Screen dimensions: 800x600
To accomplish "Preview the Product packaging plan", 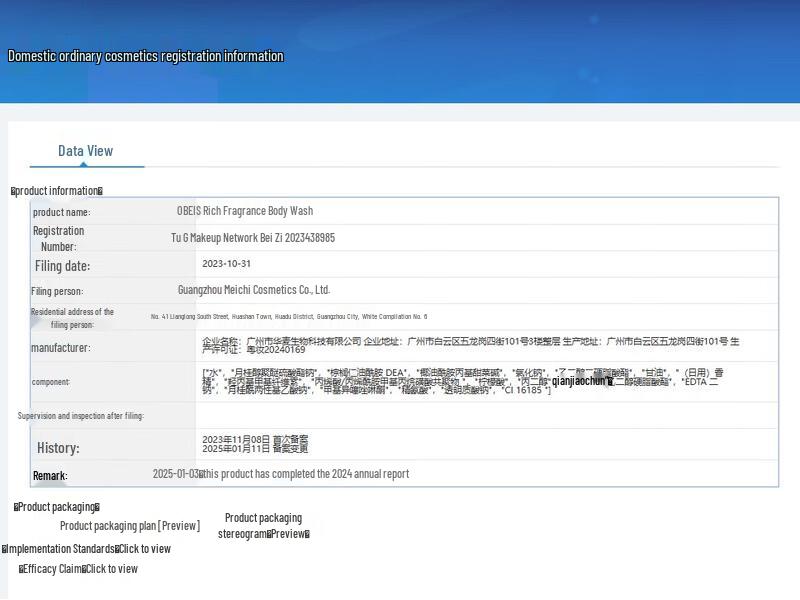I will (x=130, y=526).
